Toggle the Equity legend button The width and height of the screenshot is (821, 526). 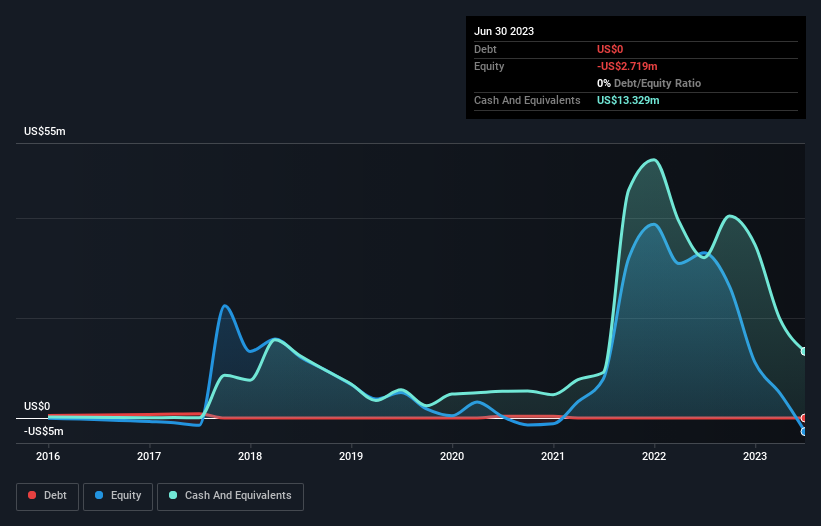point(118,496)
